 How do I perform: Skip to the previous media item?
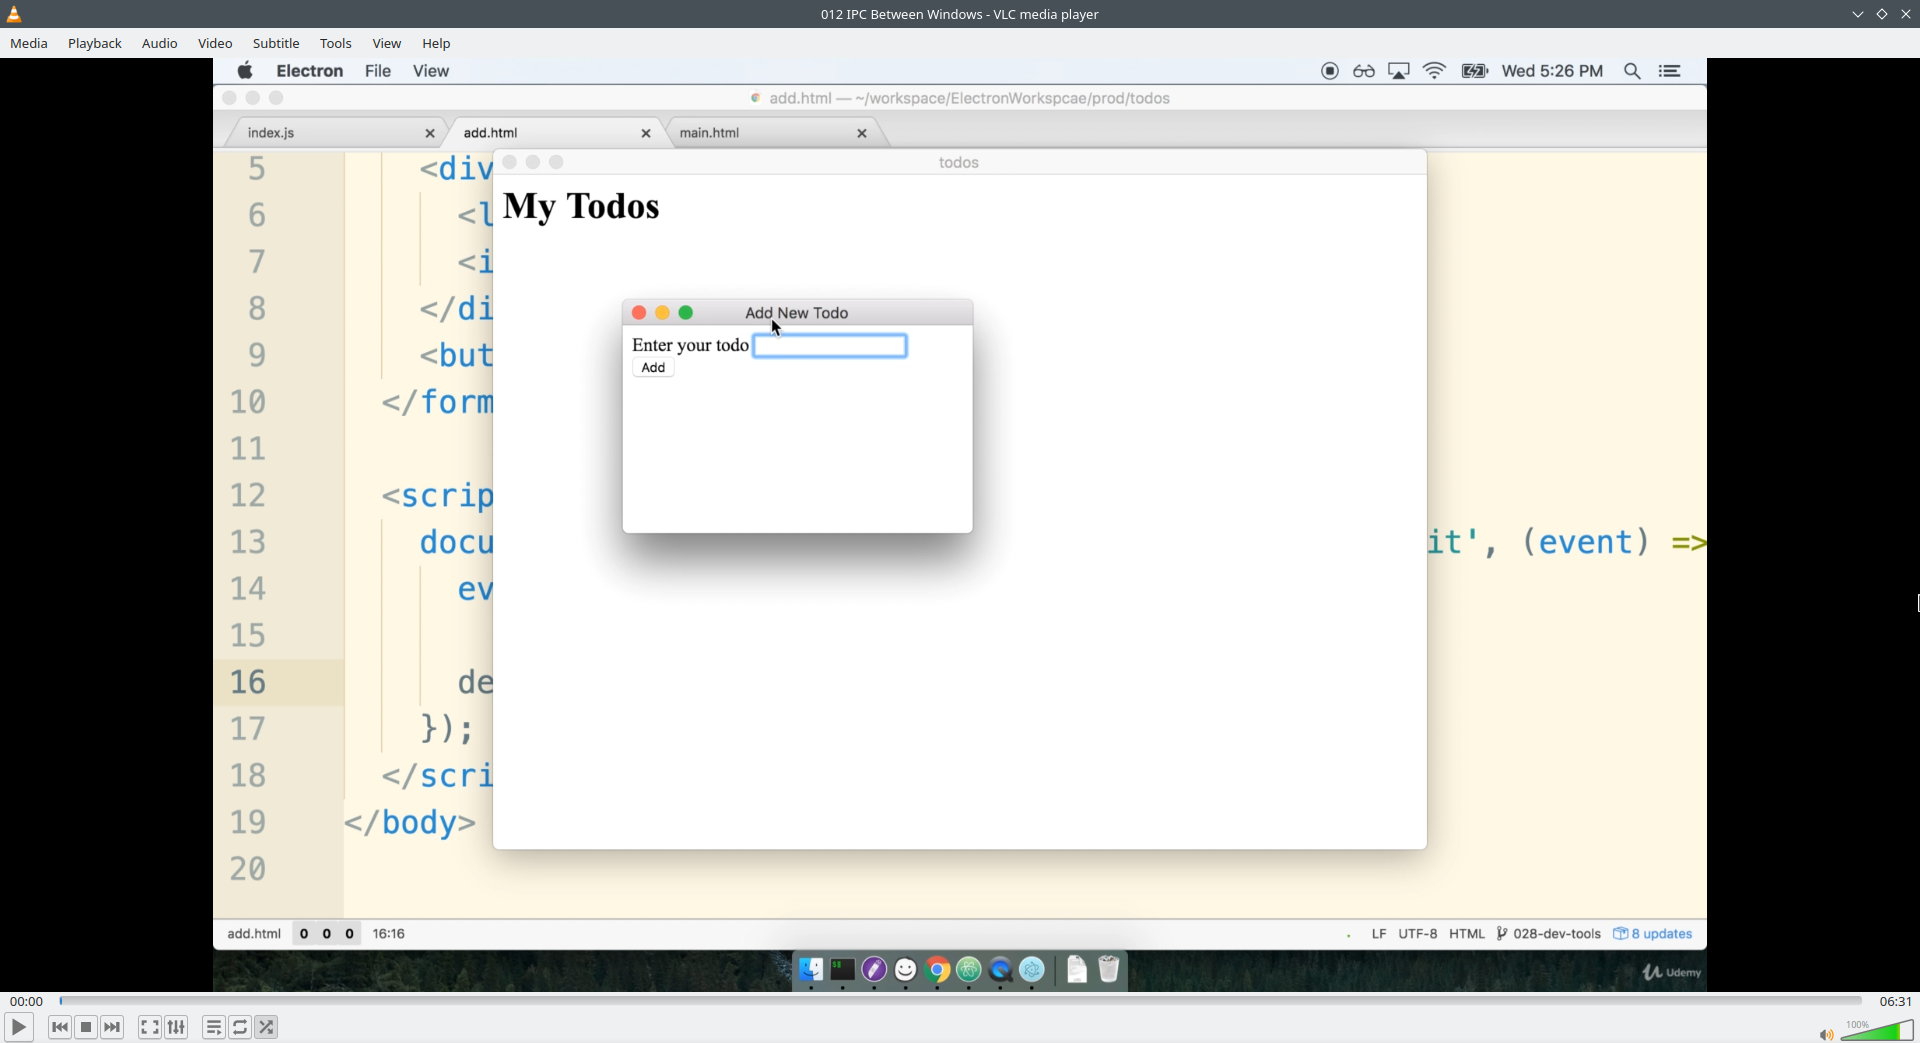pyautogui.click(x=60, y=1027)
